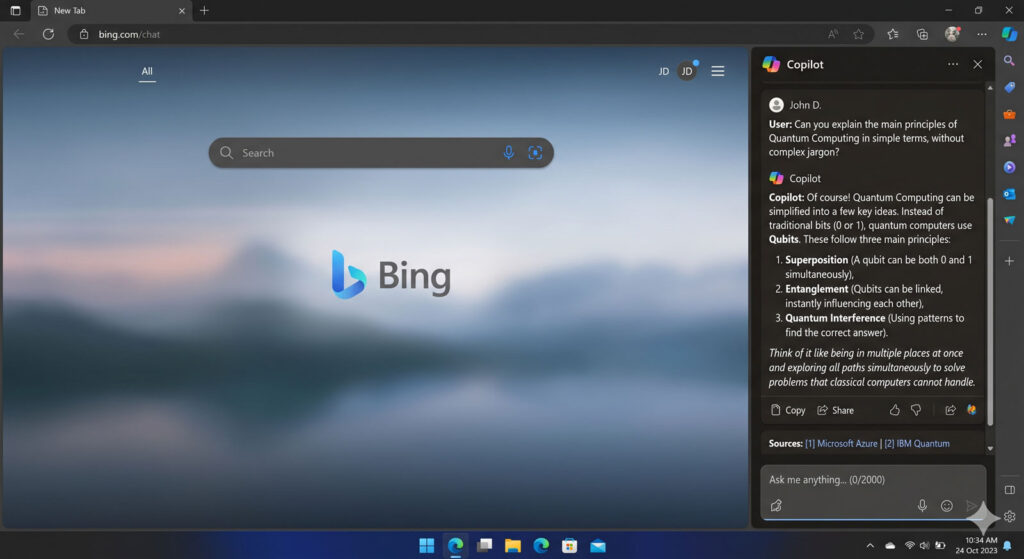
Task: Click scroll-up arrow of Copilot chat scrollbar
Action: point(990,87)
